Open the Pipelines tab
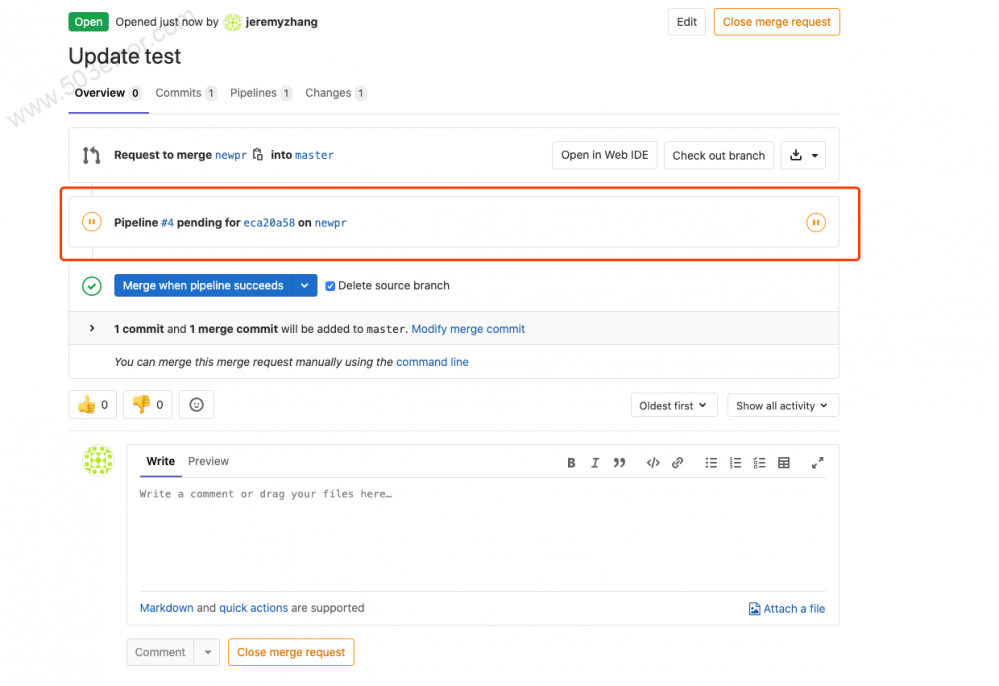 coord(260,92)
